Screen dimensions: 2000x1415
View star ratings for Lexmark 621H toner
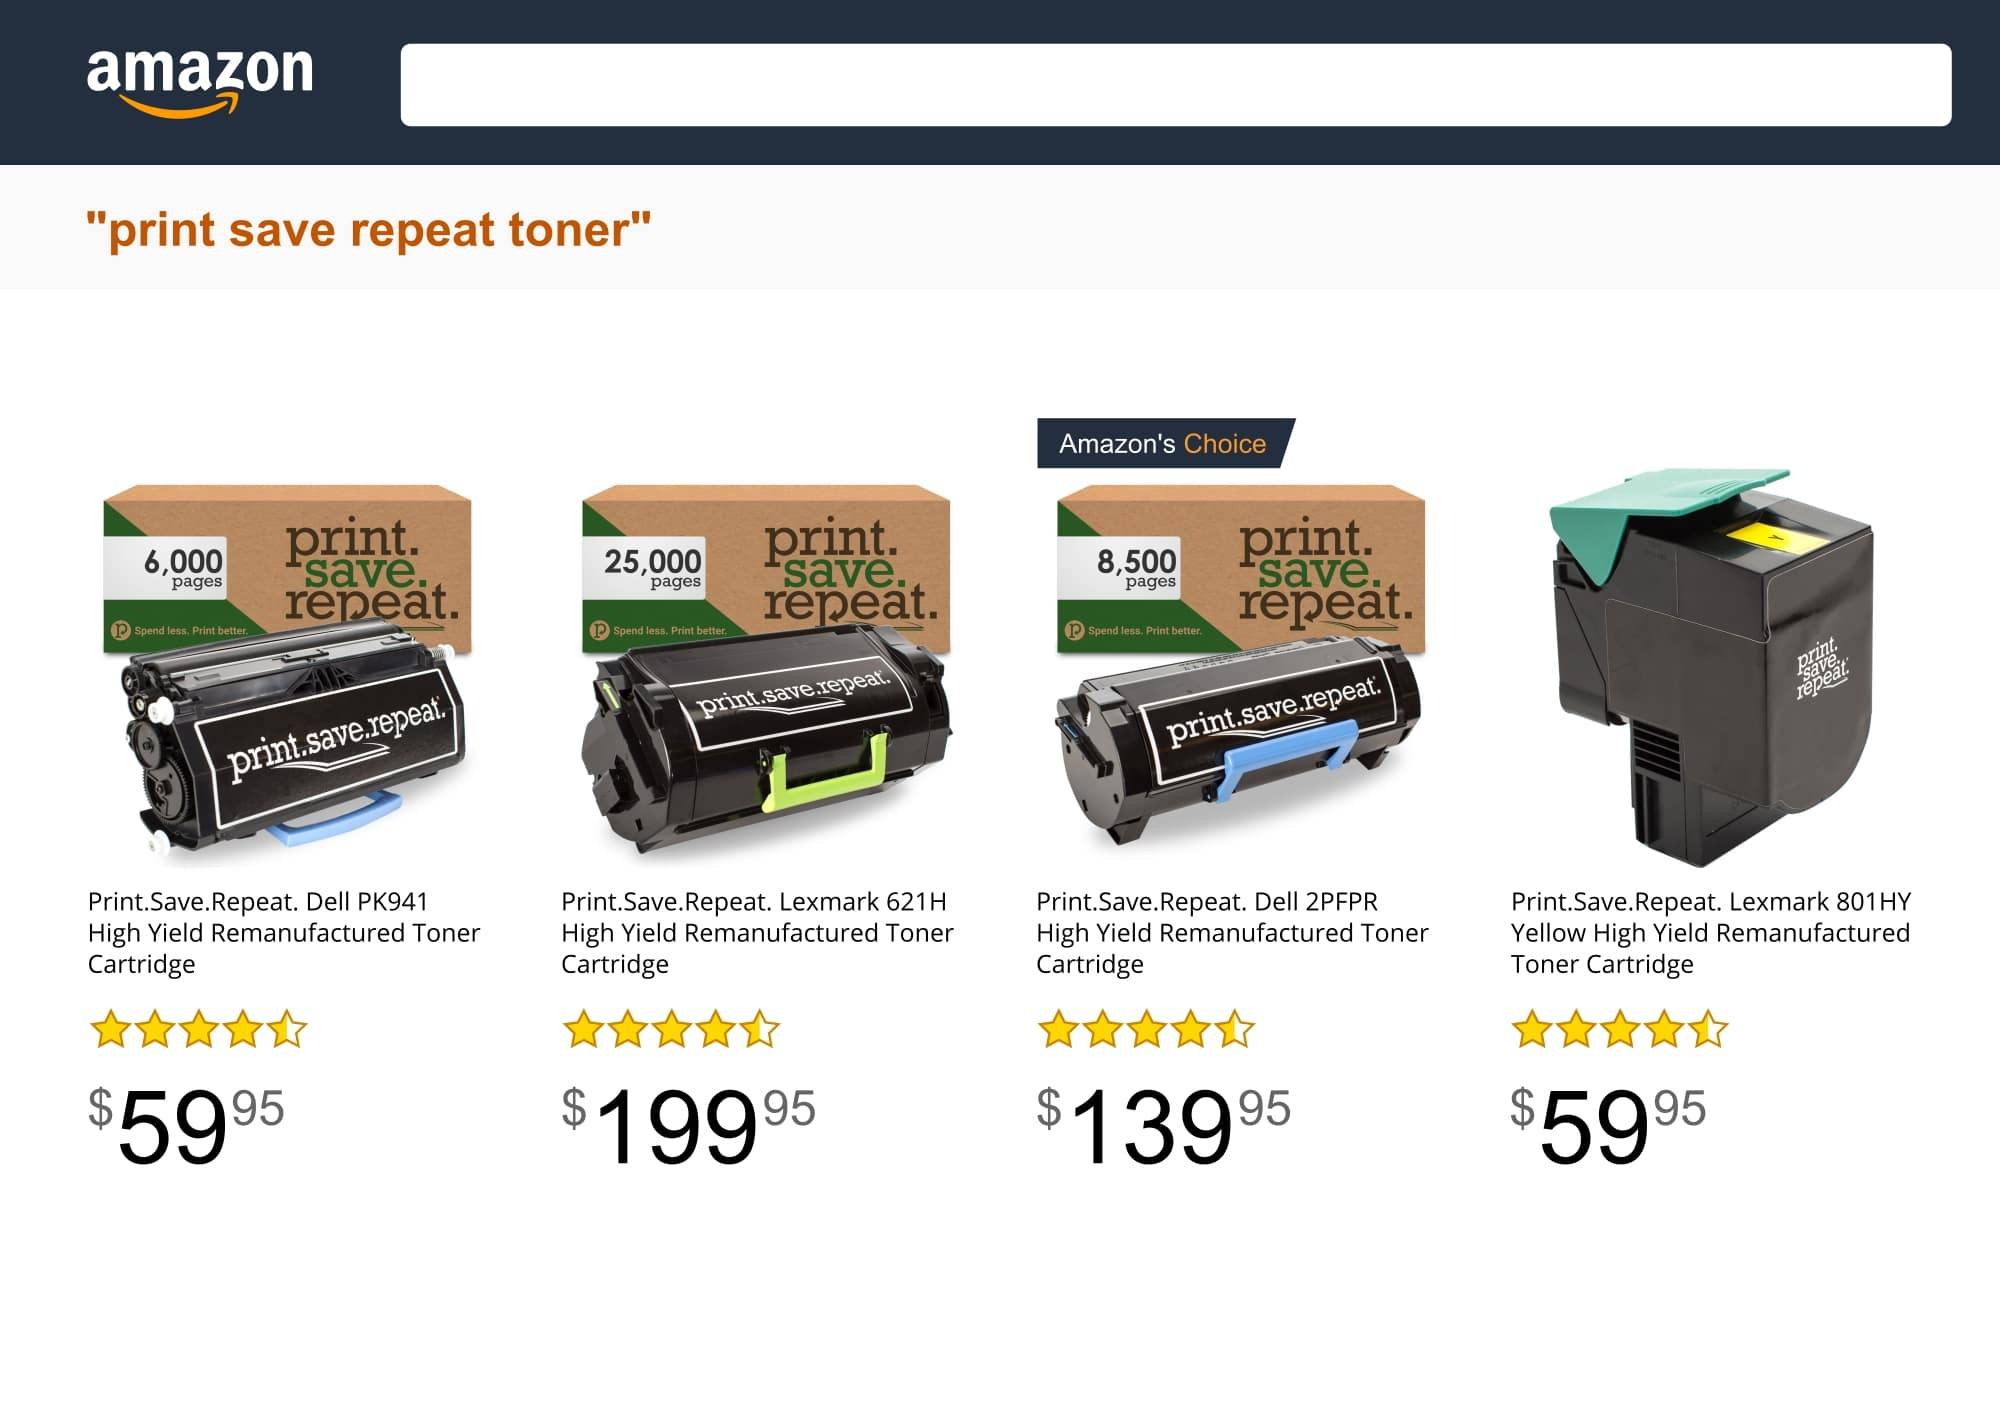pos(671,1029)
